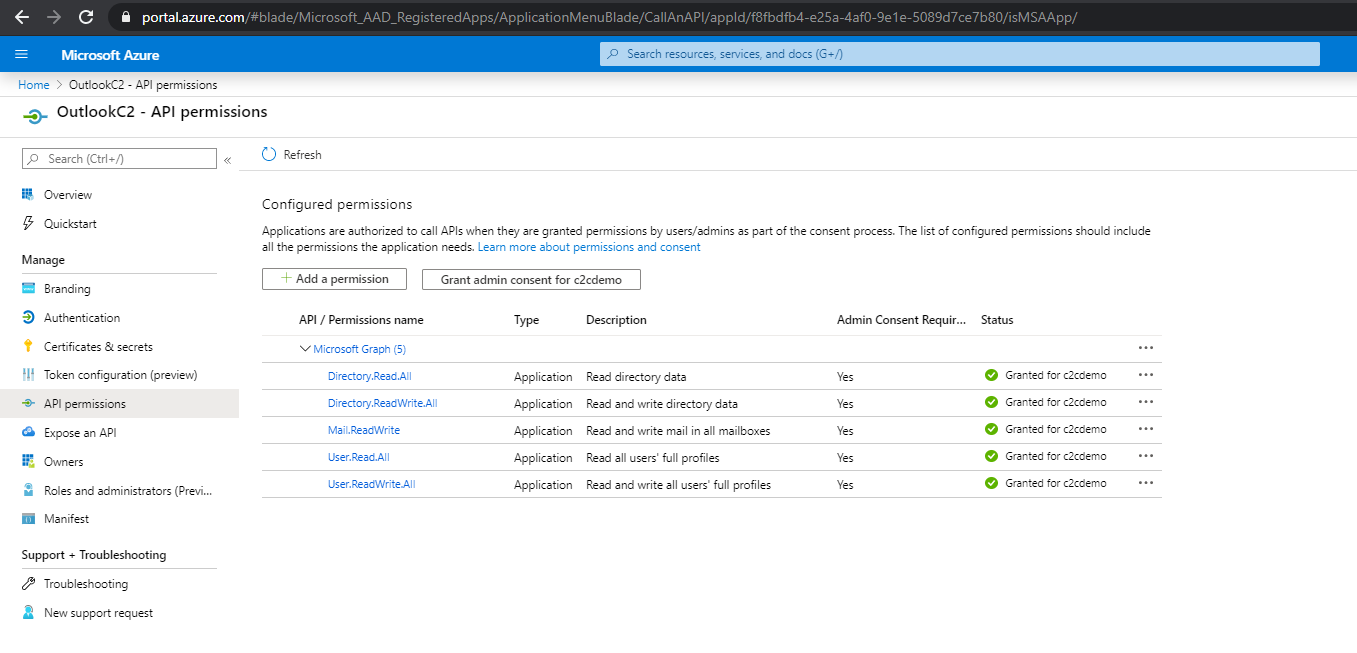Click the Admin Consent Required column header

click(902, 320)
